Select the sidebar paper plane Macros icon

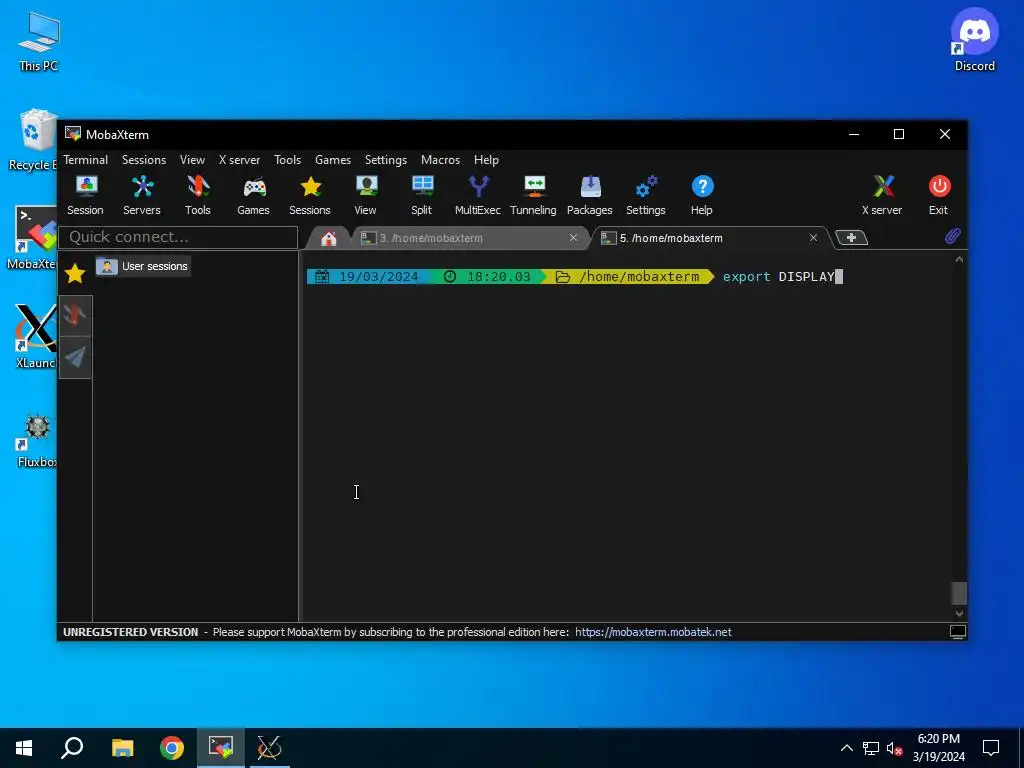[x=75, y=357]
